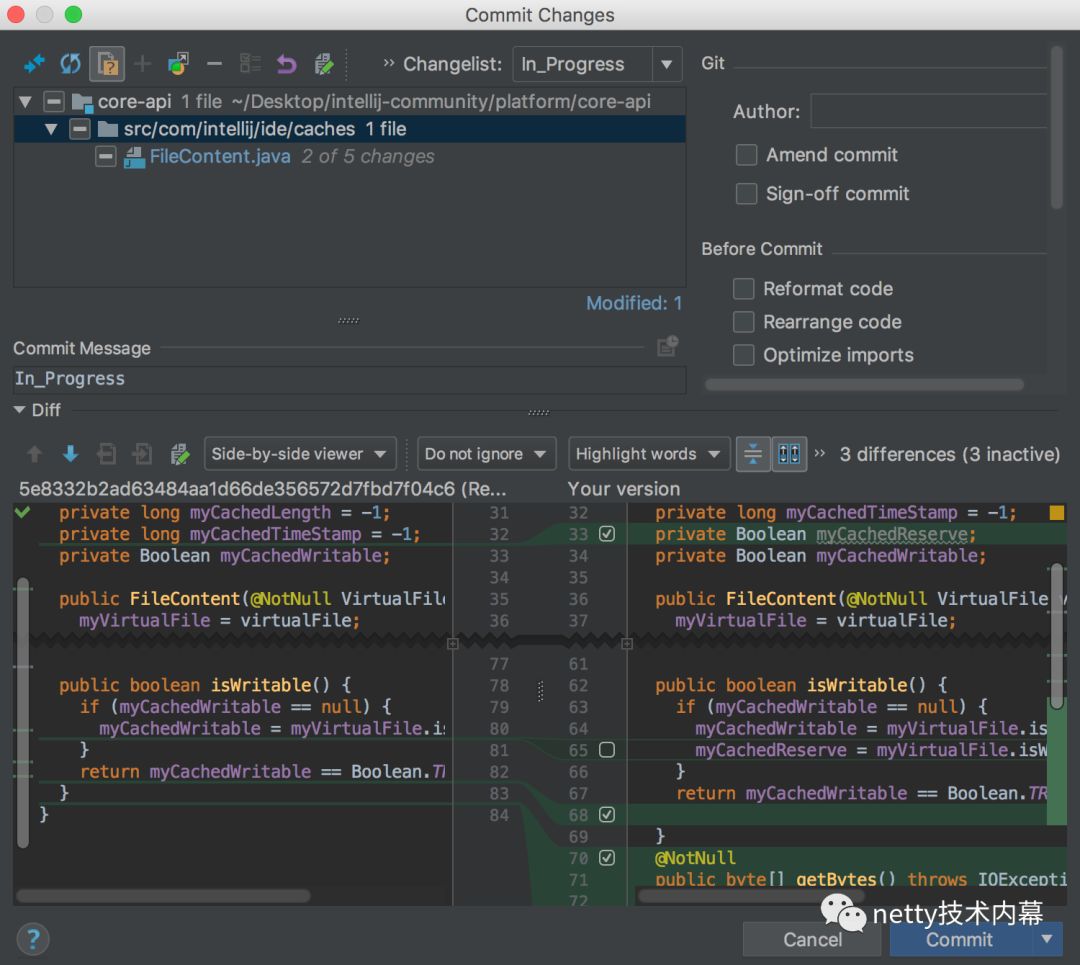Image resolution: width=1080 pixels, height=965 pixels.
Task: Click Compare next file icon in Diff
Action: pyautogui.click(x=143, y=454)
